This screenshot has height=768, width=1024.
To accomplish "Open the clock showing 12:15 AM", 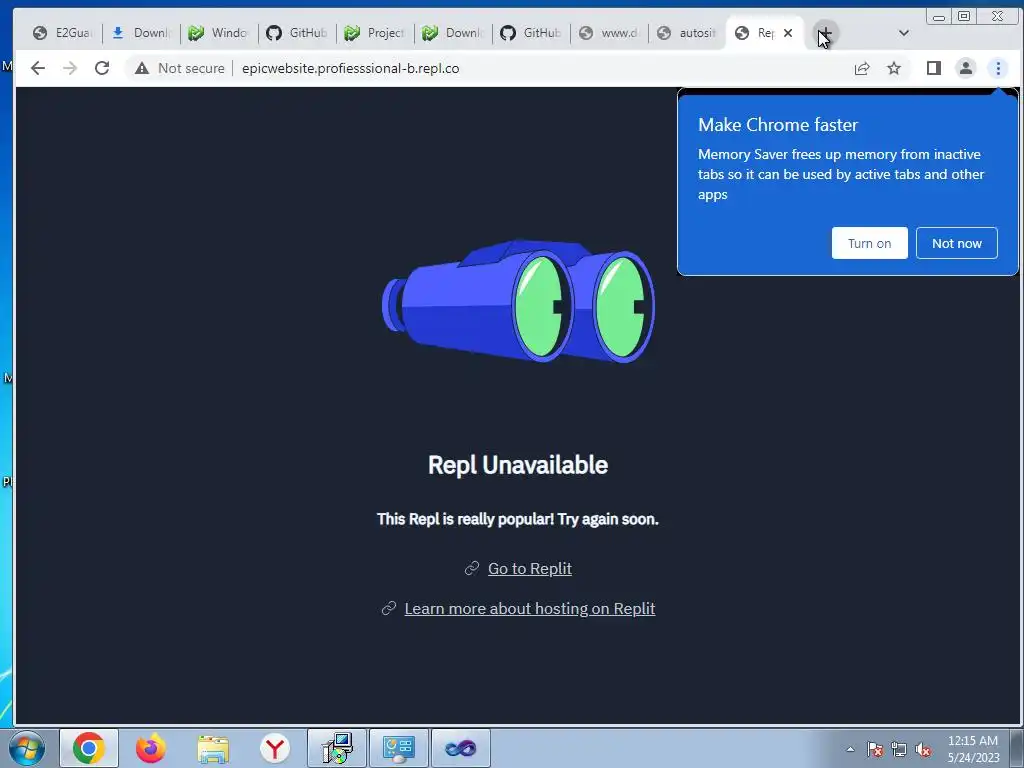I will click(973, 749).
